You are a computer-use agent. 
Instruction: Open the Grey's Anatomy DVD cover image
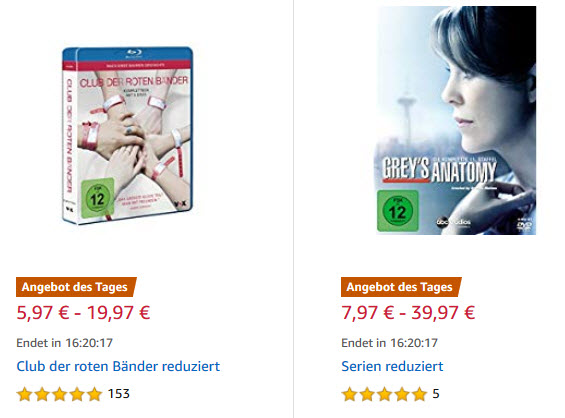pyautogui.click(x=456, y=120)
